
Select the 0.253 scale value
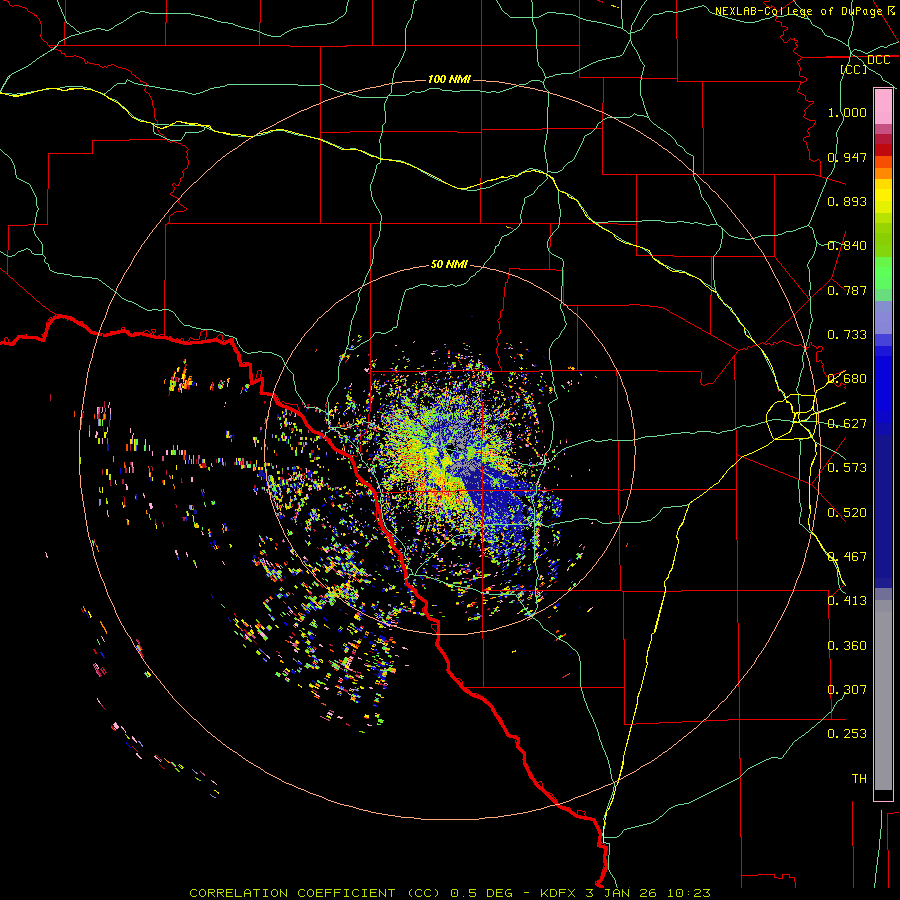pos(847,734)
